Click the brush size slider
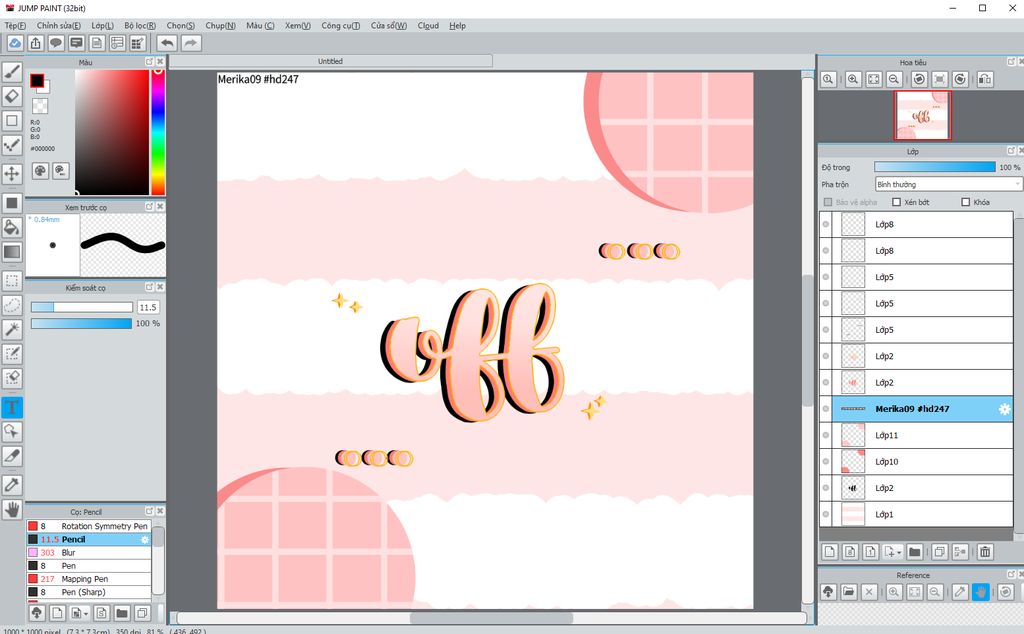Image resolution: width=1024 pixels, height=634 pixels. click(82, 307)
